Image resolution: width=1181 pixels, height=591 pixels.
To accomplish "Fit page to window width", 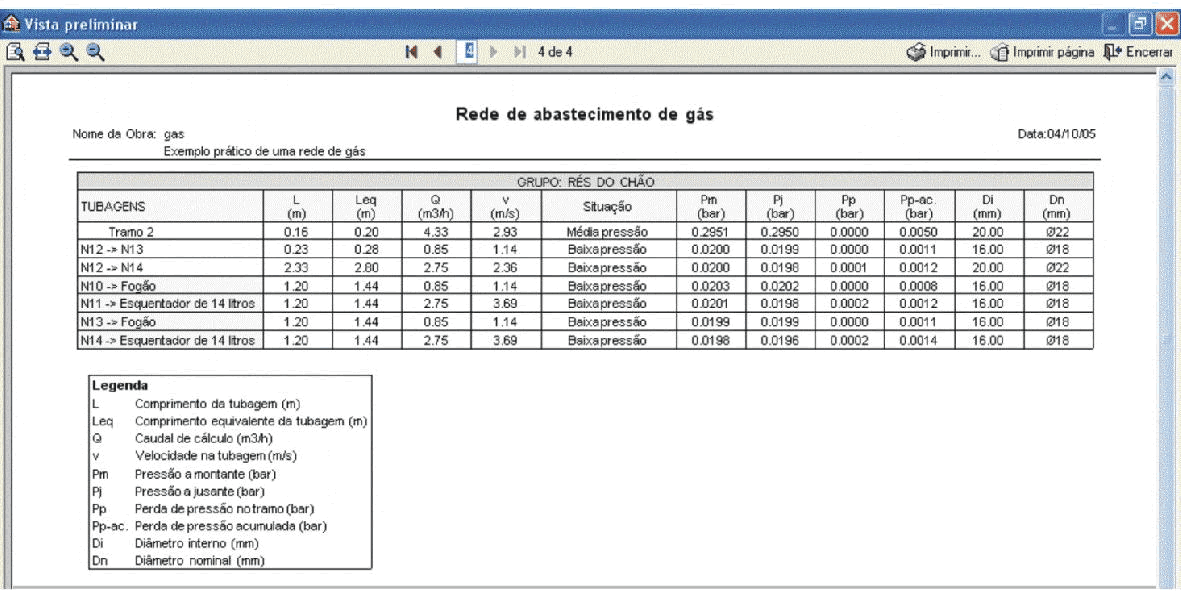I will click(x=43, y=52).
